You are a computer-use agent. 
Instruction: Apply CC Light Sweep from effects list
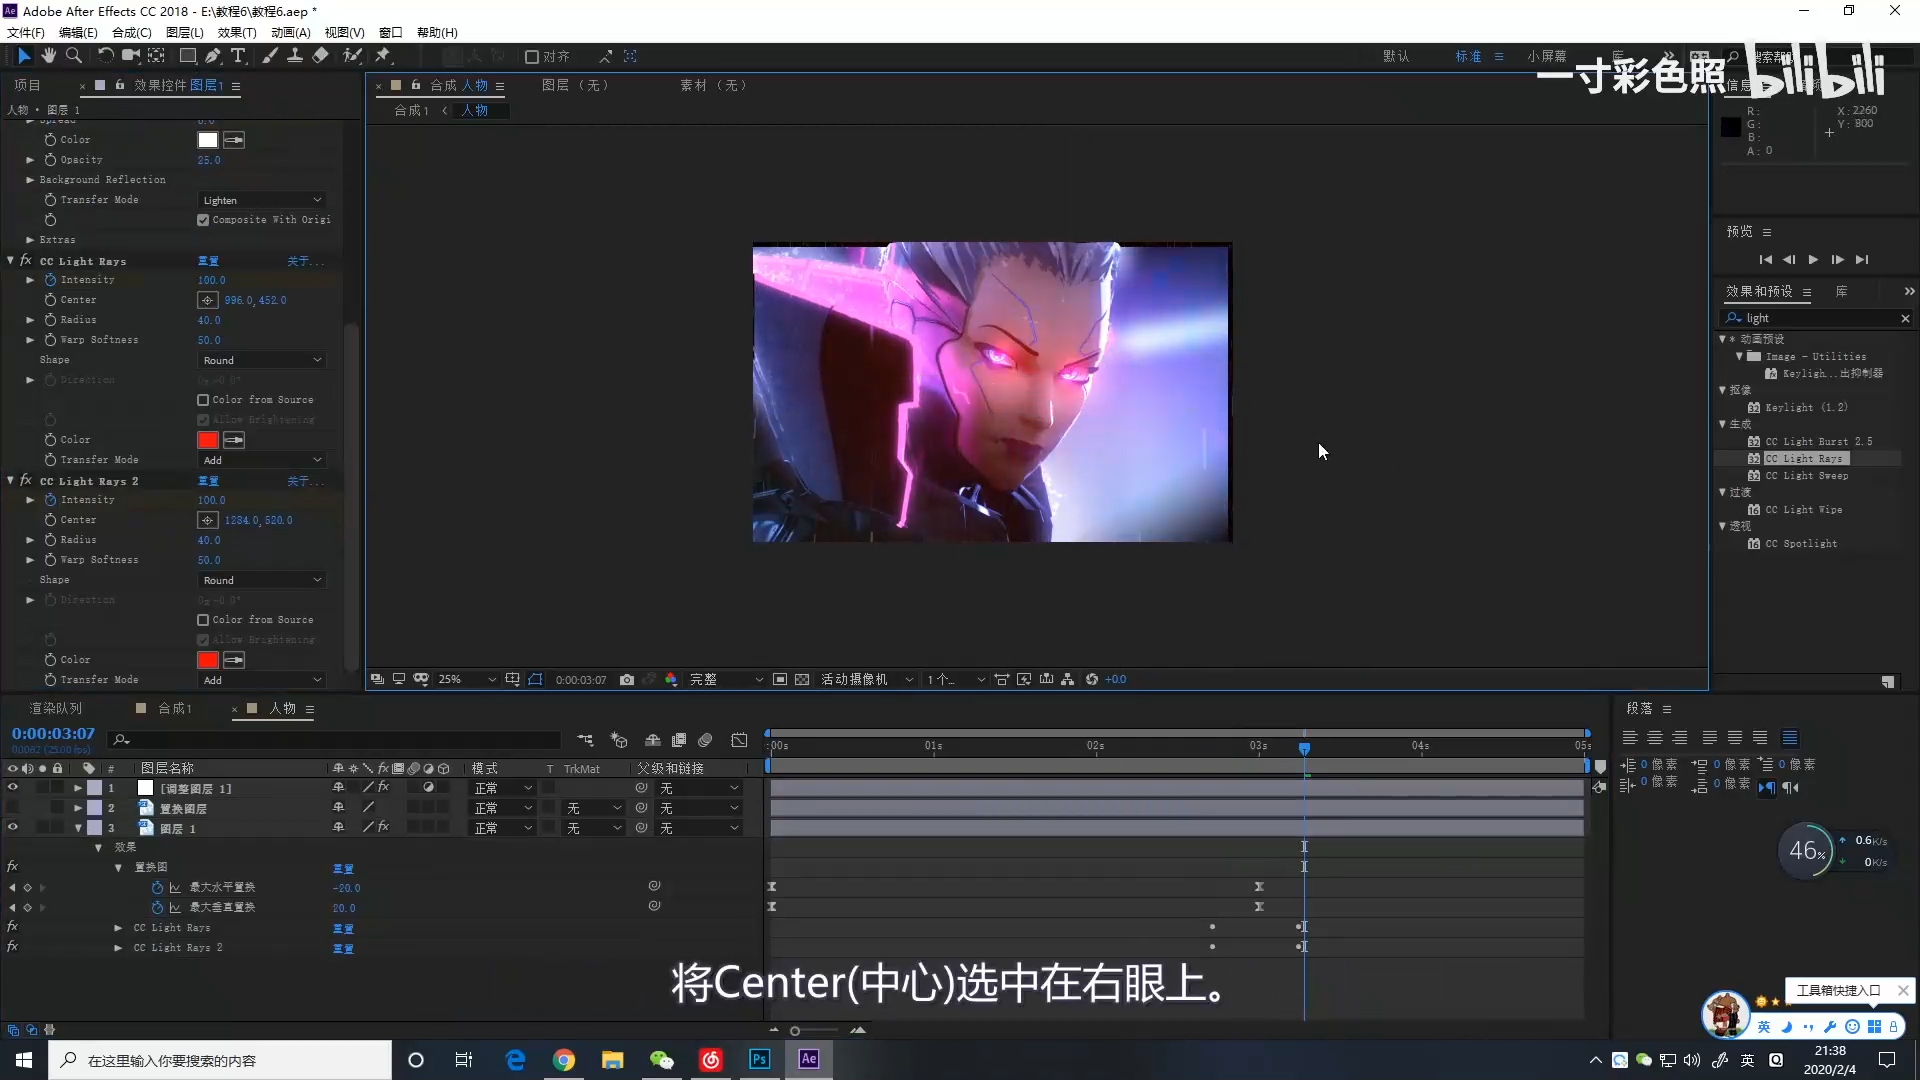(x=1806, y=476)
